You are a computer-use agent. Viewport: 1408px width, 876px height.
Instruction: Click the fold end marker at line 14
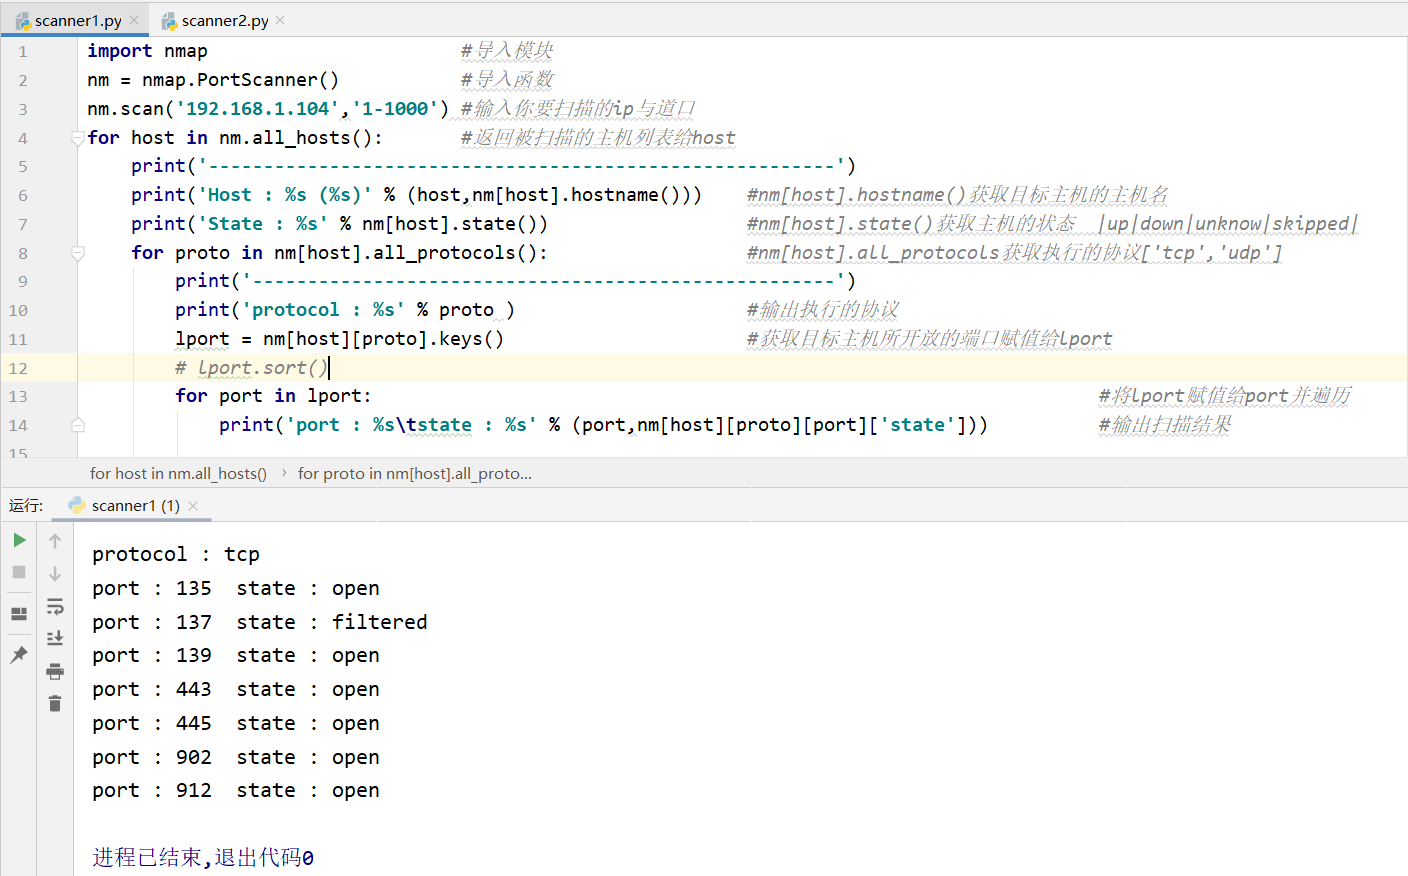coord(78,425)
